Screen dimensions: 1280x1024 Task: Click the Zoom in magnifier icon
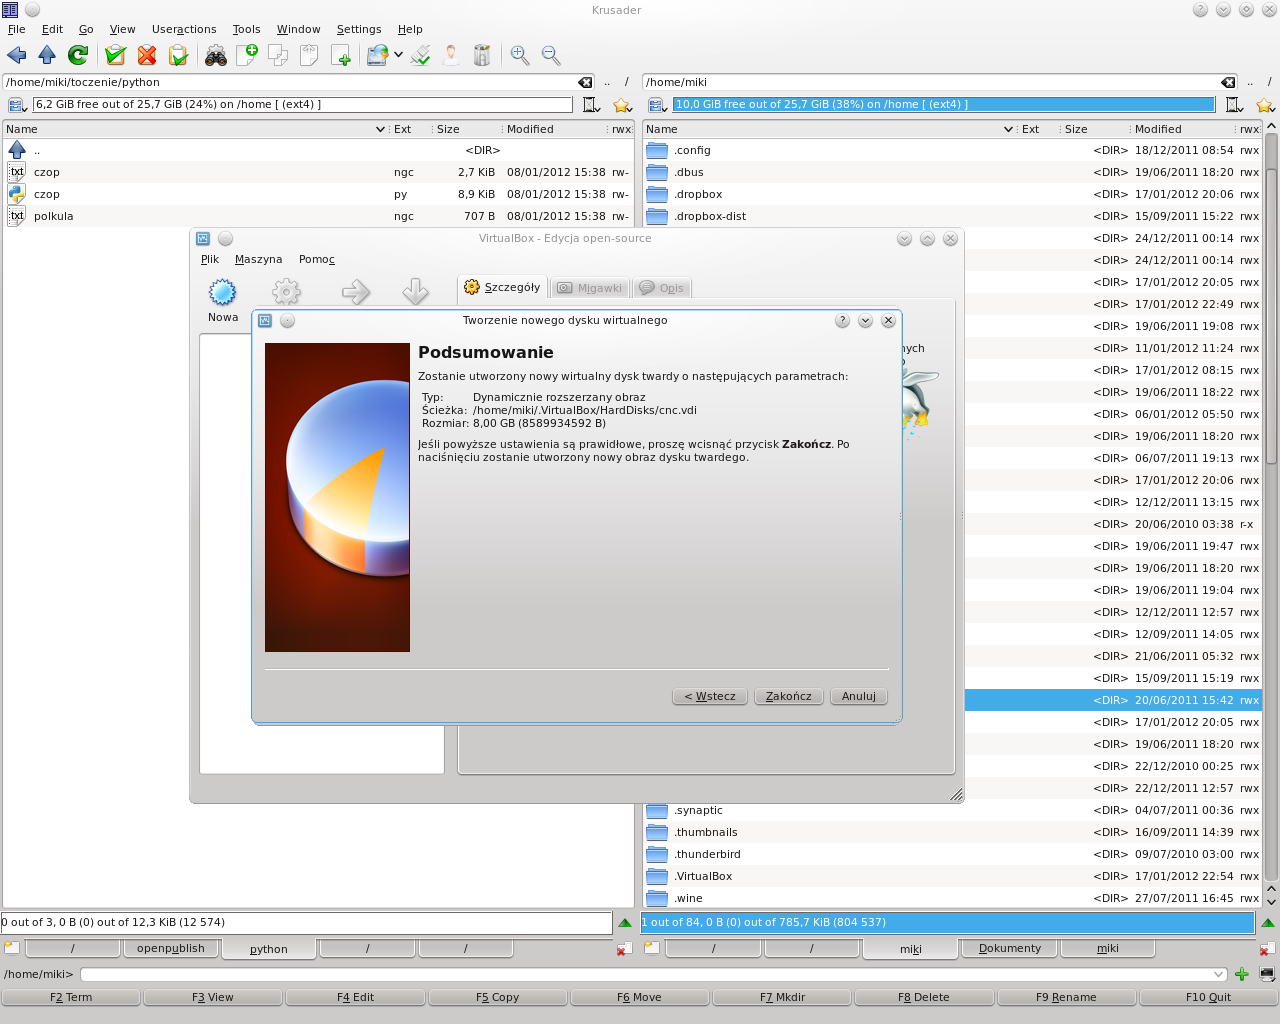click(x=520, y=55)
